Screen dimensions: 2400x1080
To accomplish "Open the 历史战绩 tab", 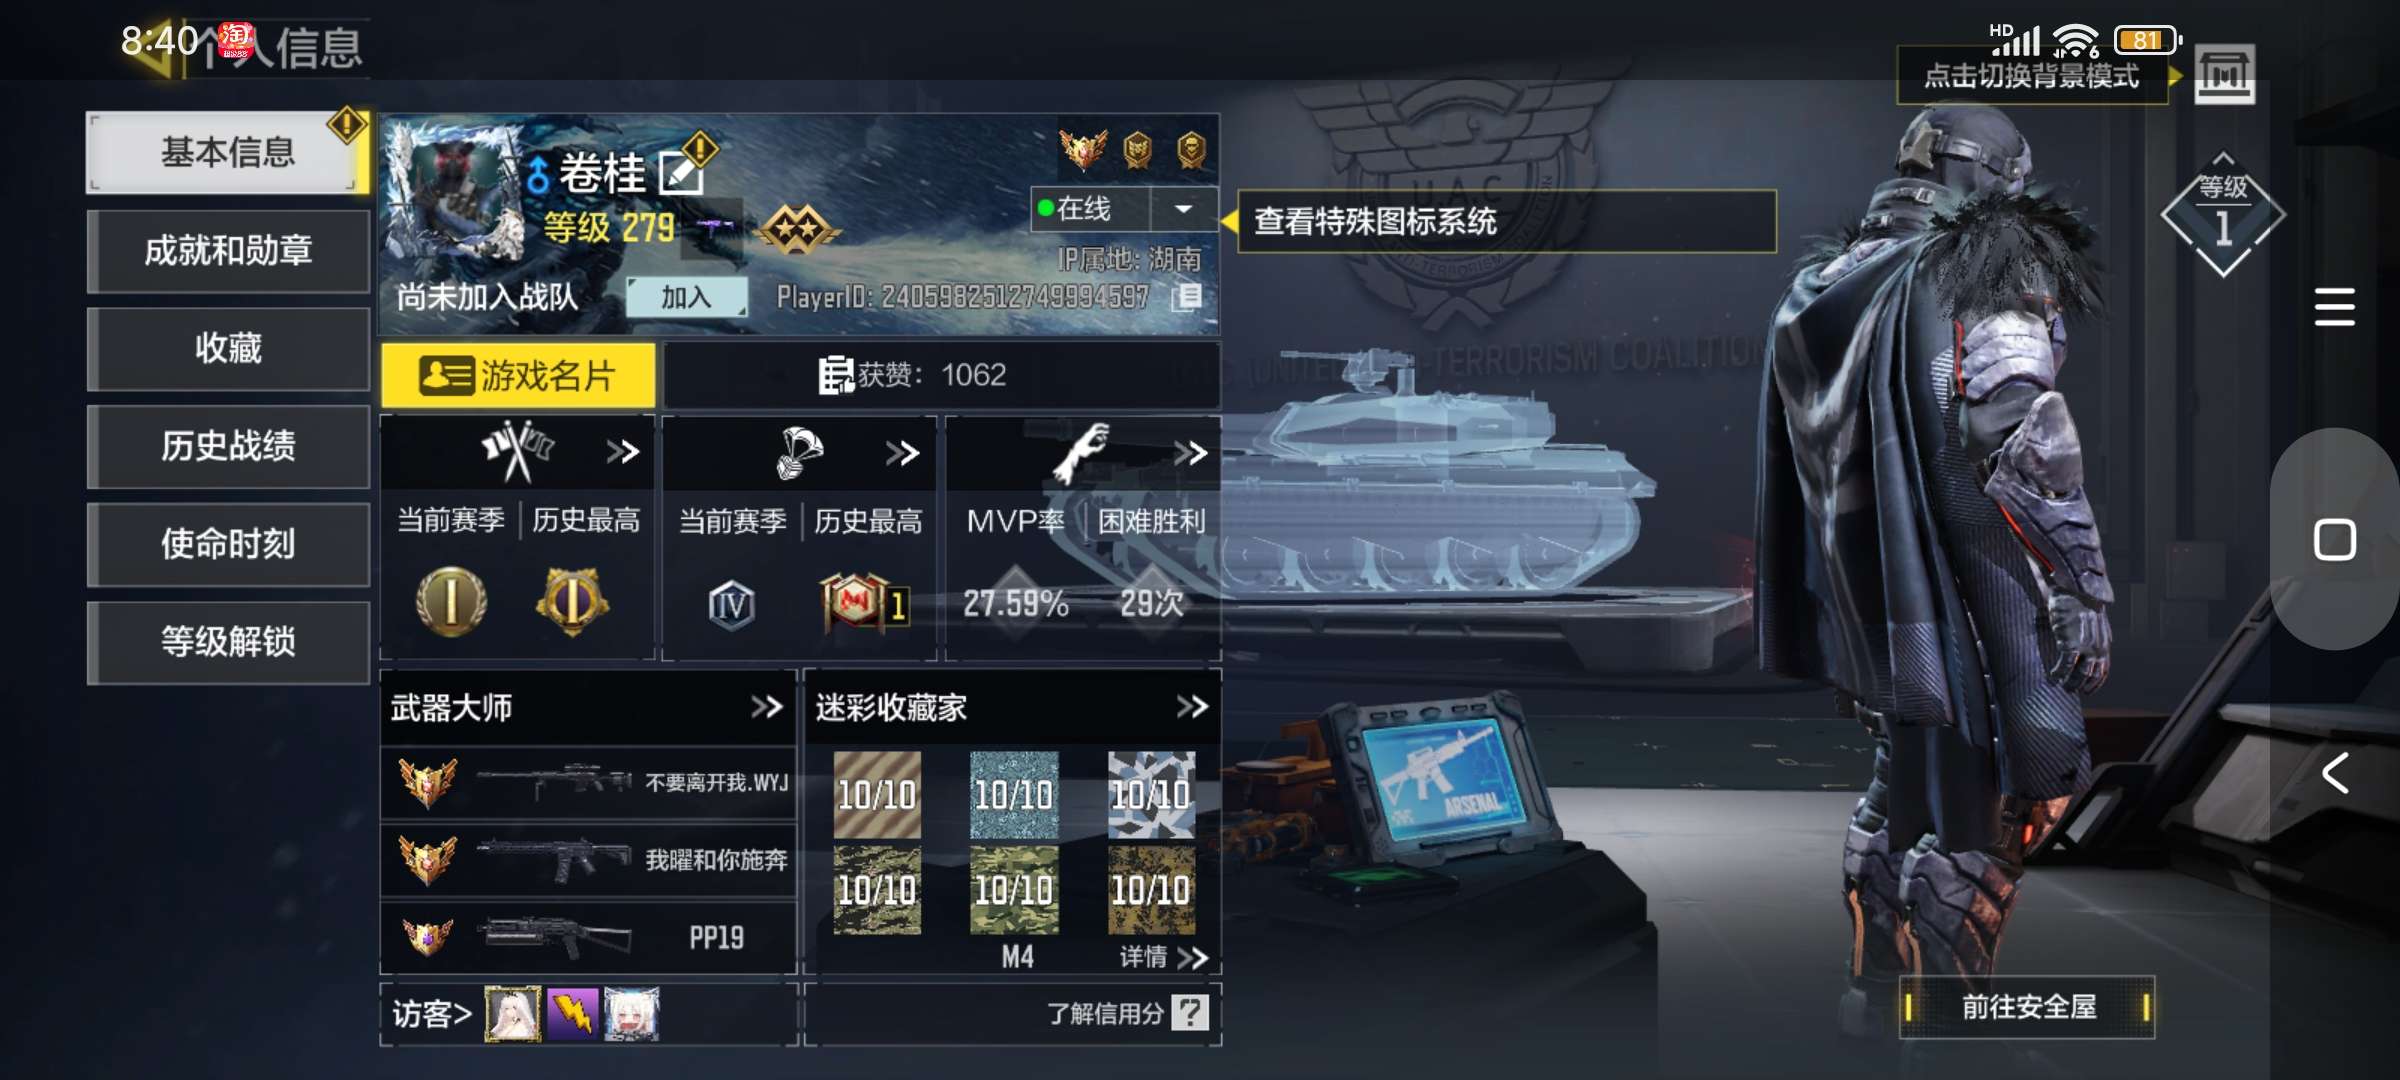I will coord(228,446).
